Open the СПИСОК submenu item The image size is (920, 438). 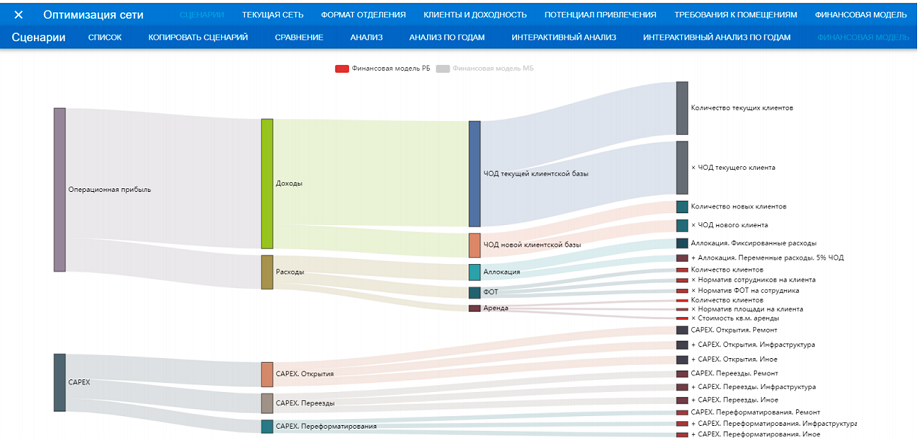(105, 38)
